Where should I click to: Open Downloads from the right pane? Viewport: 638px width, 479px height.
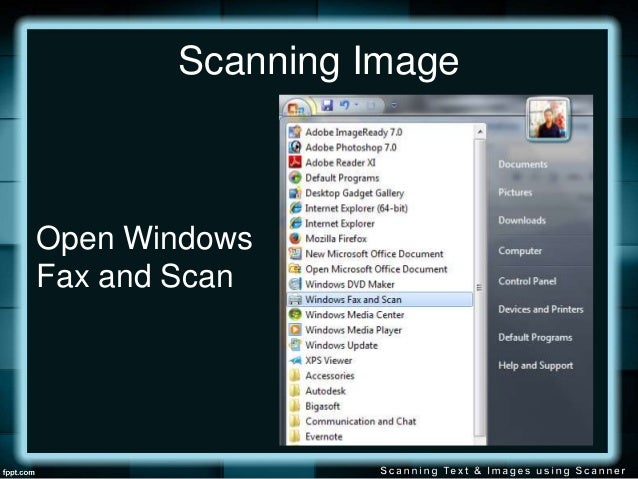[522, 220]
